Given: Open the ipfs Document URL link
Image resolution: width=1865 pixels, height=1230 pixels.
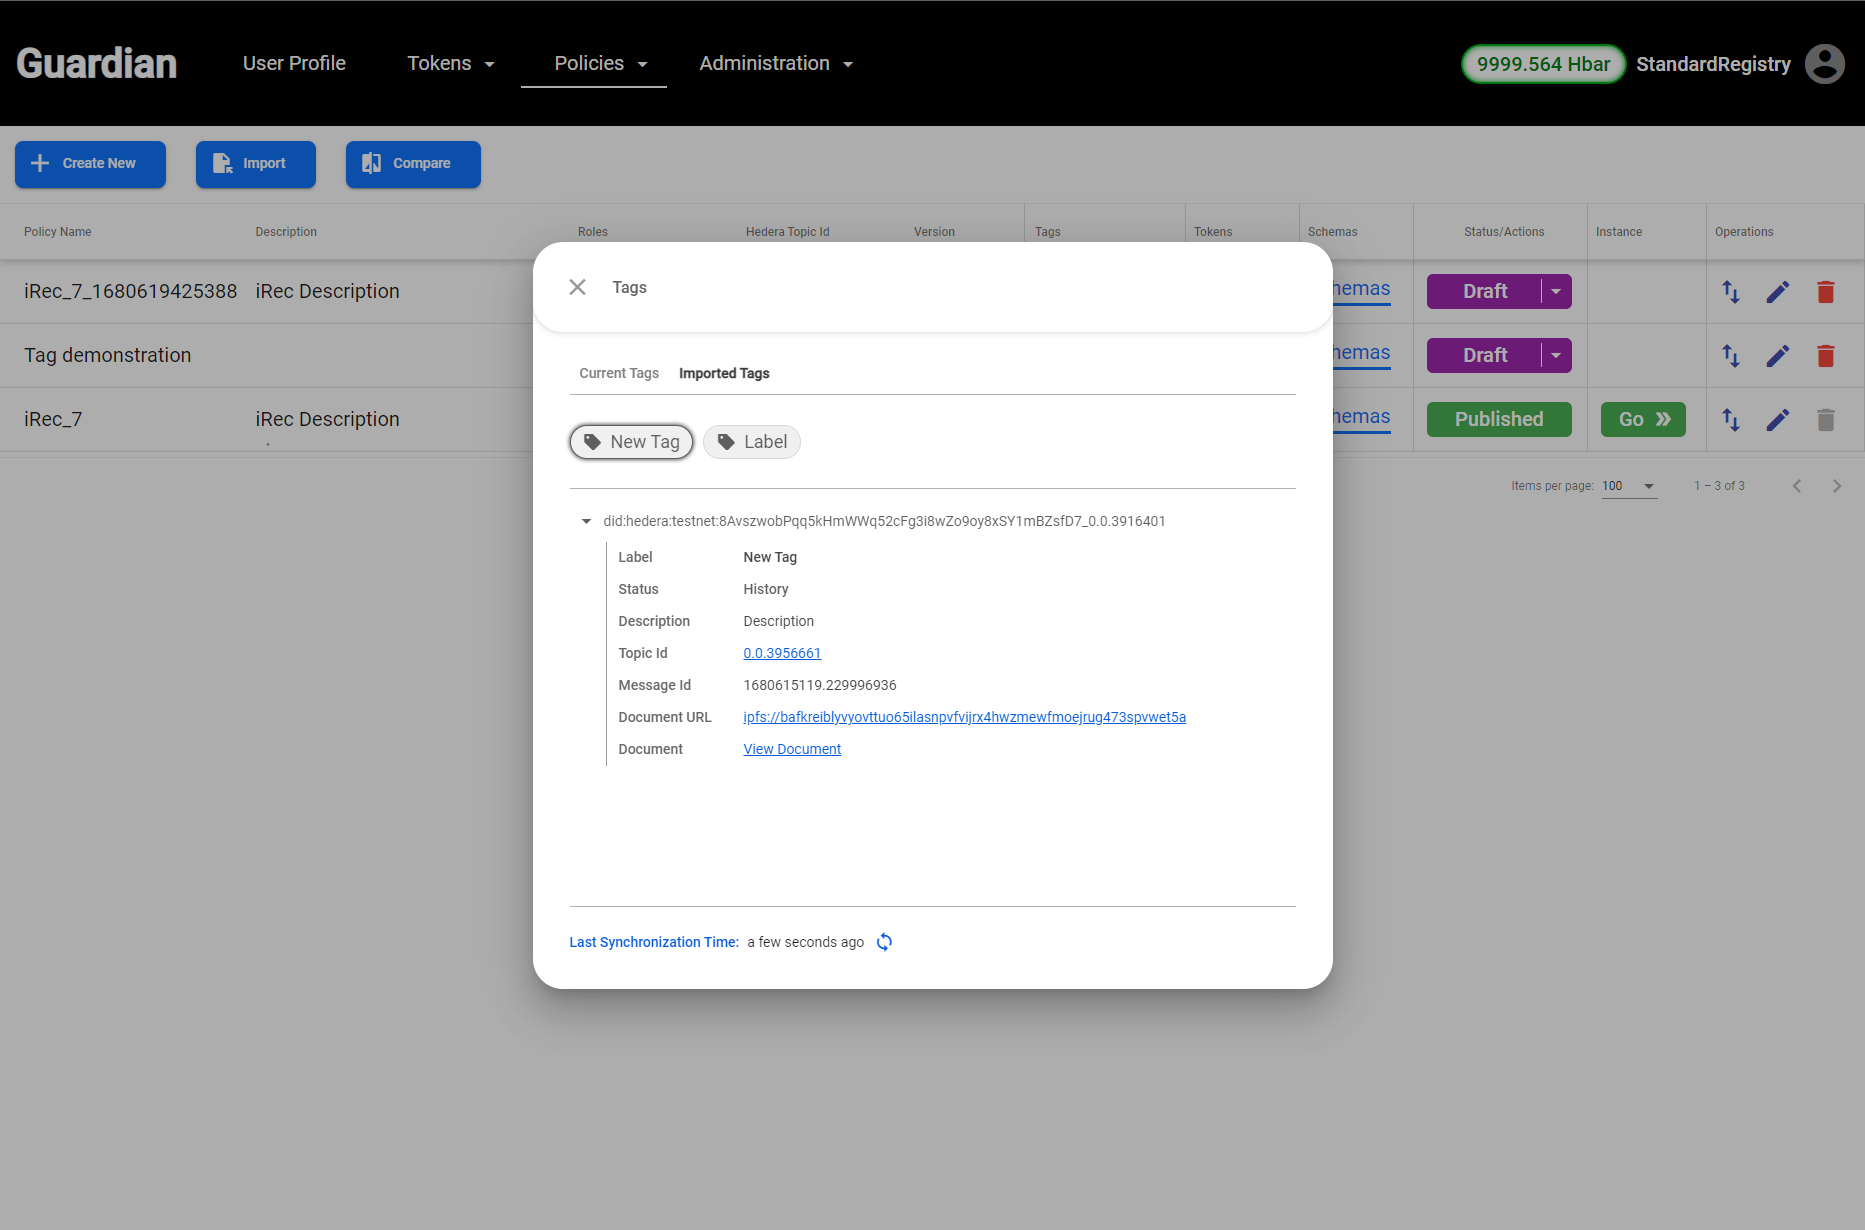Looking at the screenshot, I should tap(964, 718).
